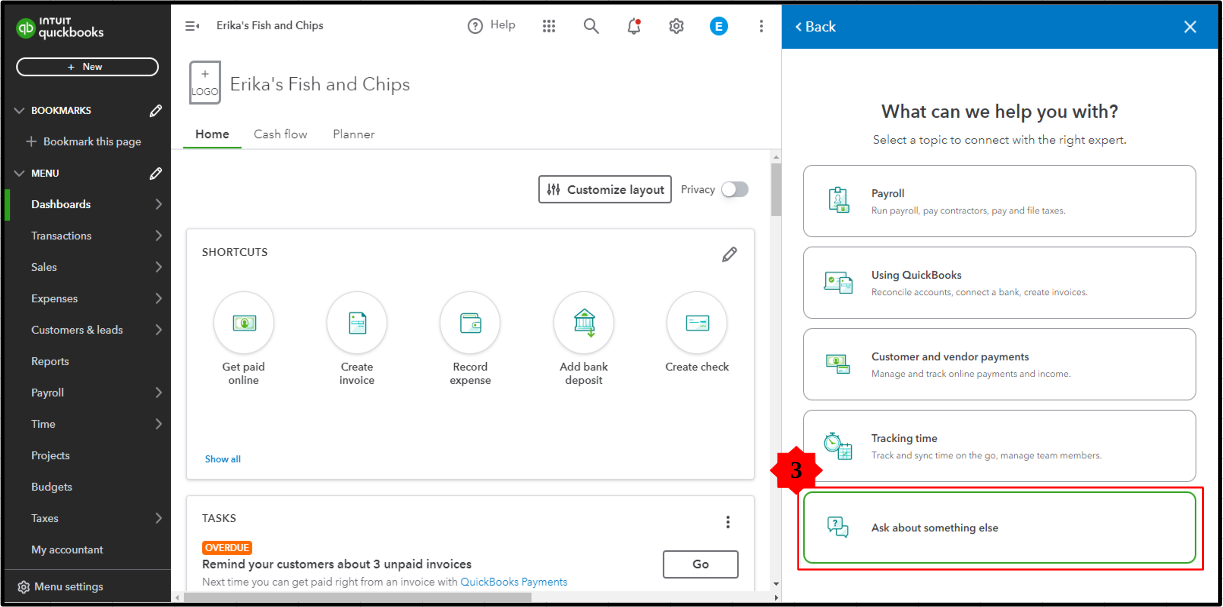This screenshot has width=1223, height=607.
Task: Close the help panel with X
Action: [1190, 27]
